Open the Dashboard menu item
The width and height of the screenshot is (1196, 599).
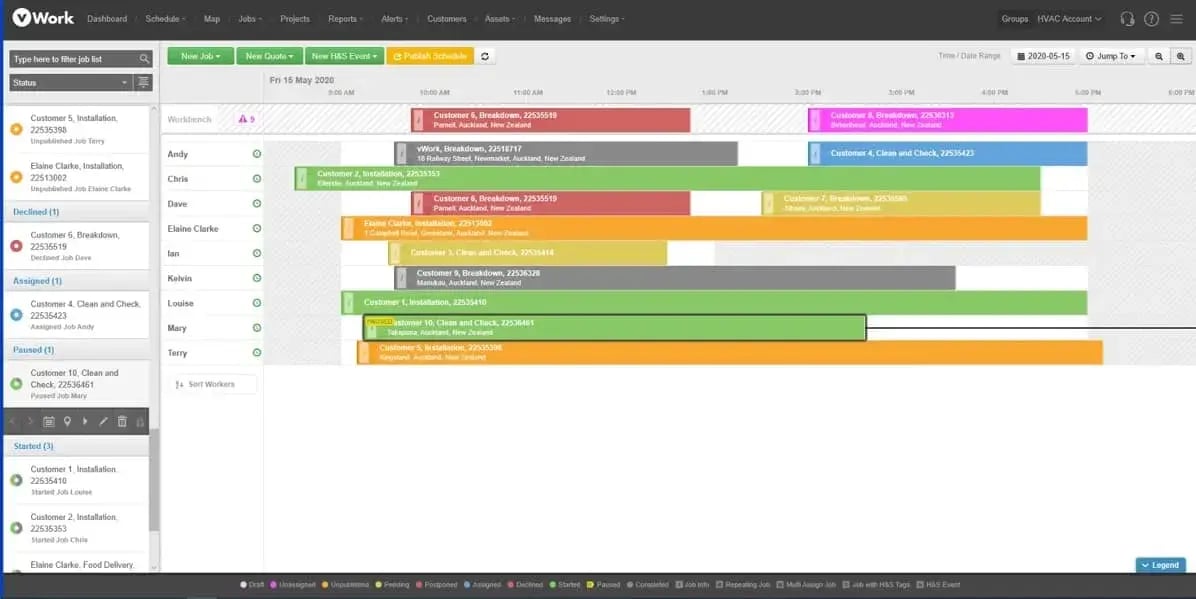[107, 19]
